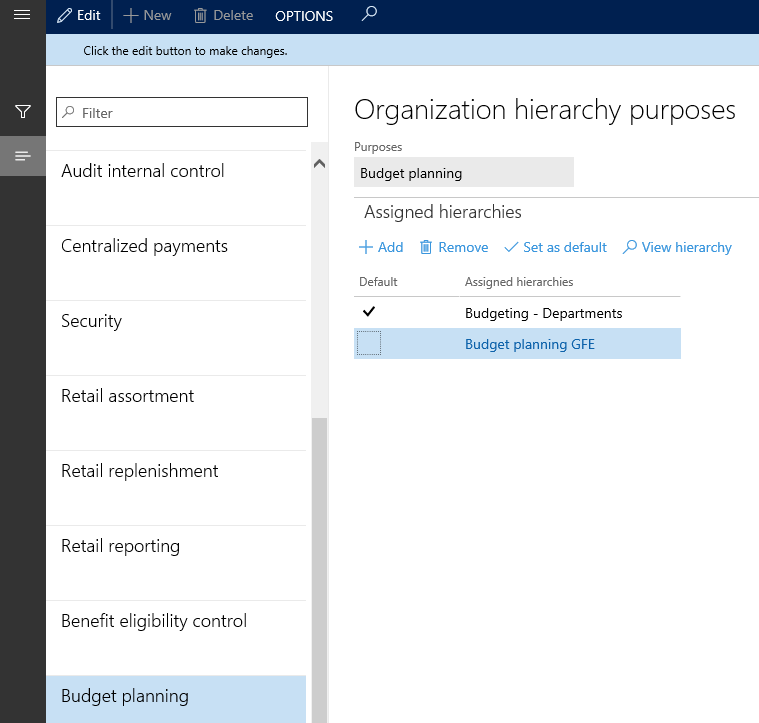
Task: Select Retail replenishment purpose
Action: (x=140, y=471)
